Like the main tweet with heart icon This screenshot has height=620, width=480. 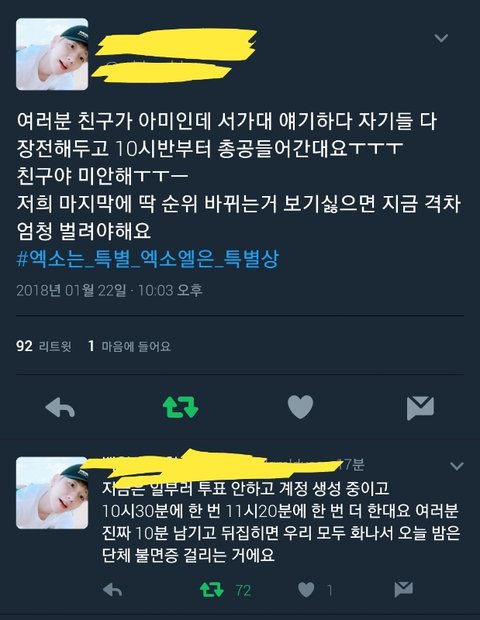click(x=300, y=407)
